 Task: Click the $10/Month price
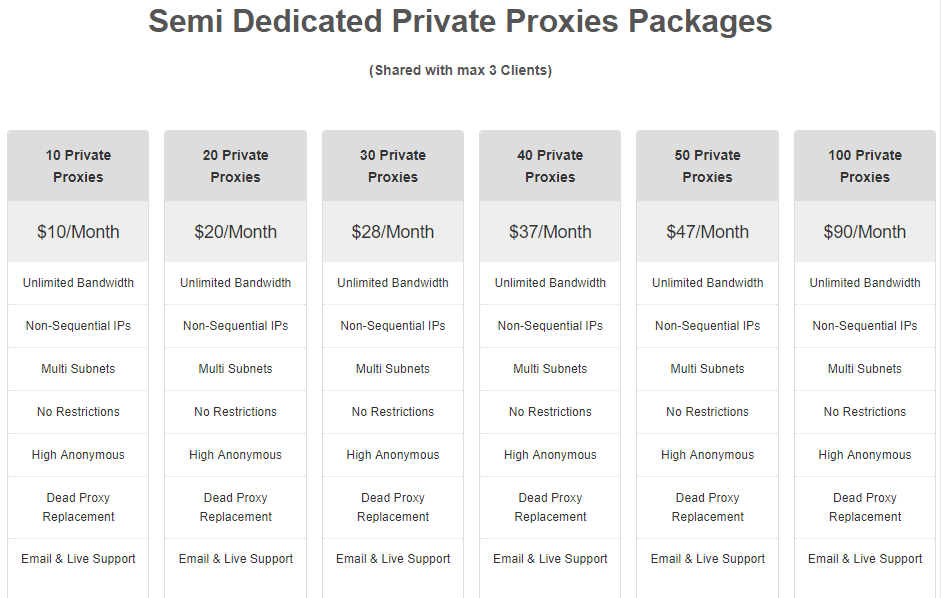78,232
